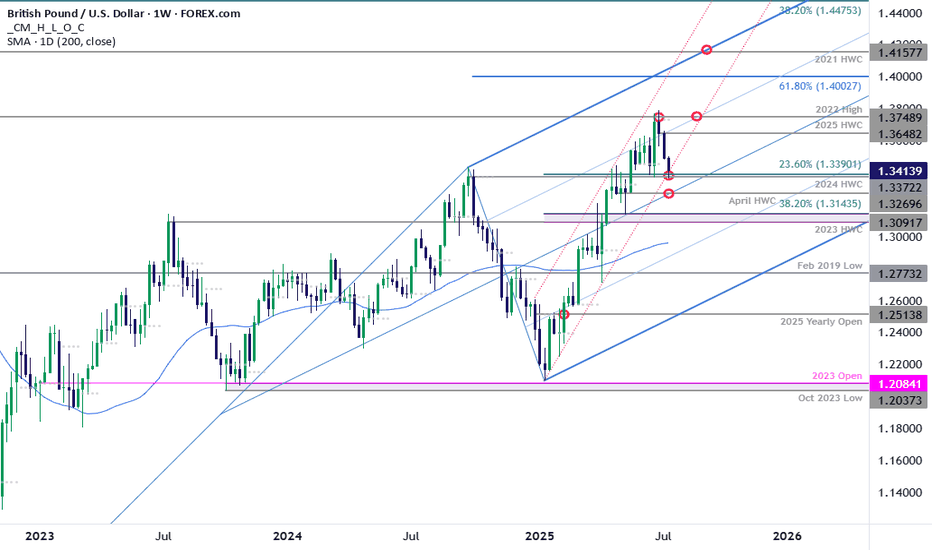This screenshot has height=550, width=932.
Task: Click the SMA 1D (200, close) indicator label
Action: point(62,41)
